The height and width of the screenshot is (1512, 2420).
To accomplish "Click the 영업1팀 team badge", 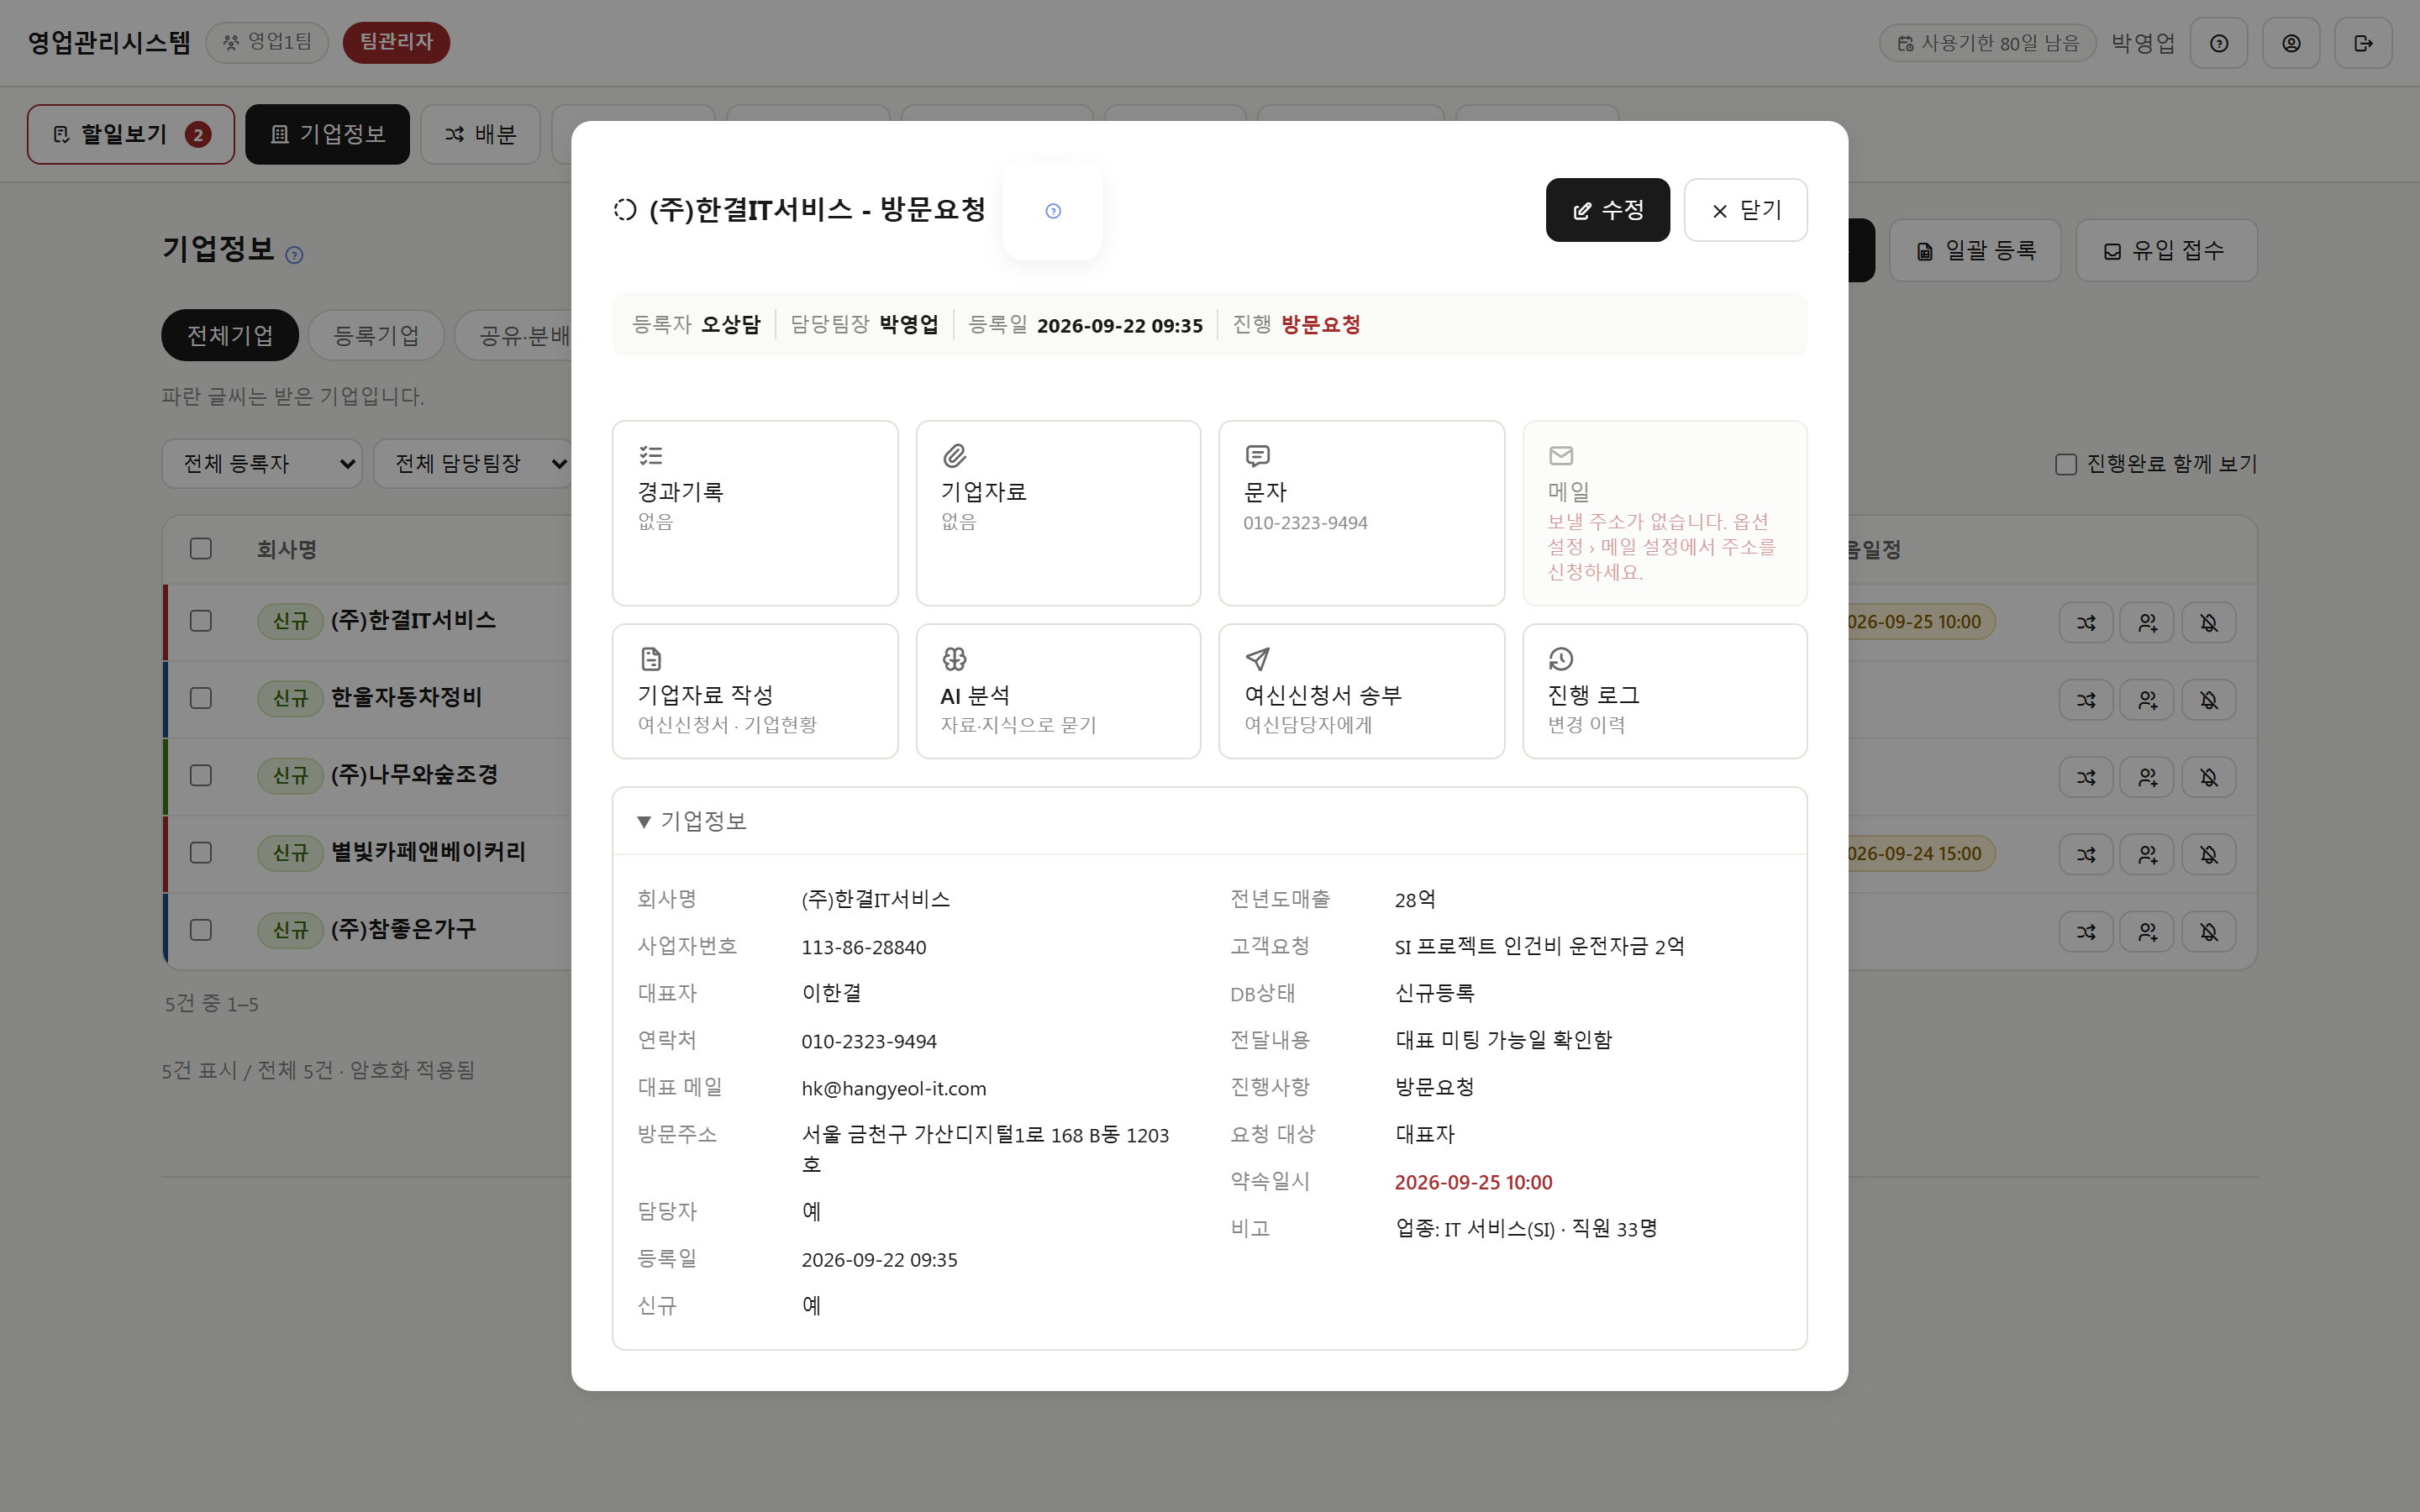I will point(267,42).
